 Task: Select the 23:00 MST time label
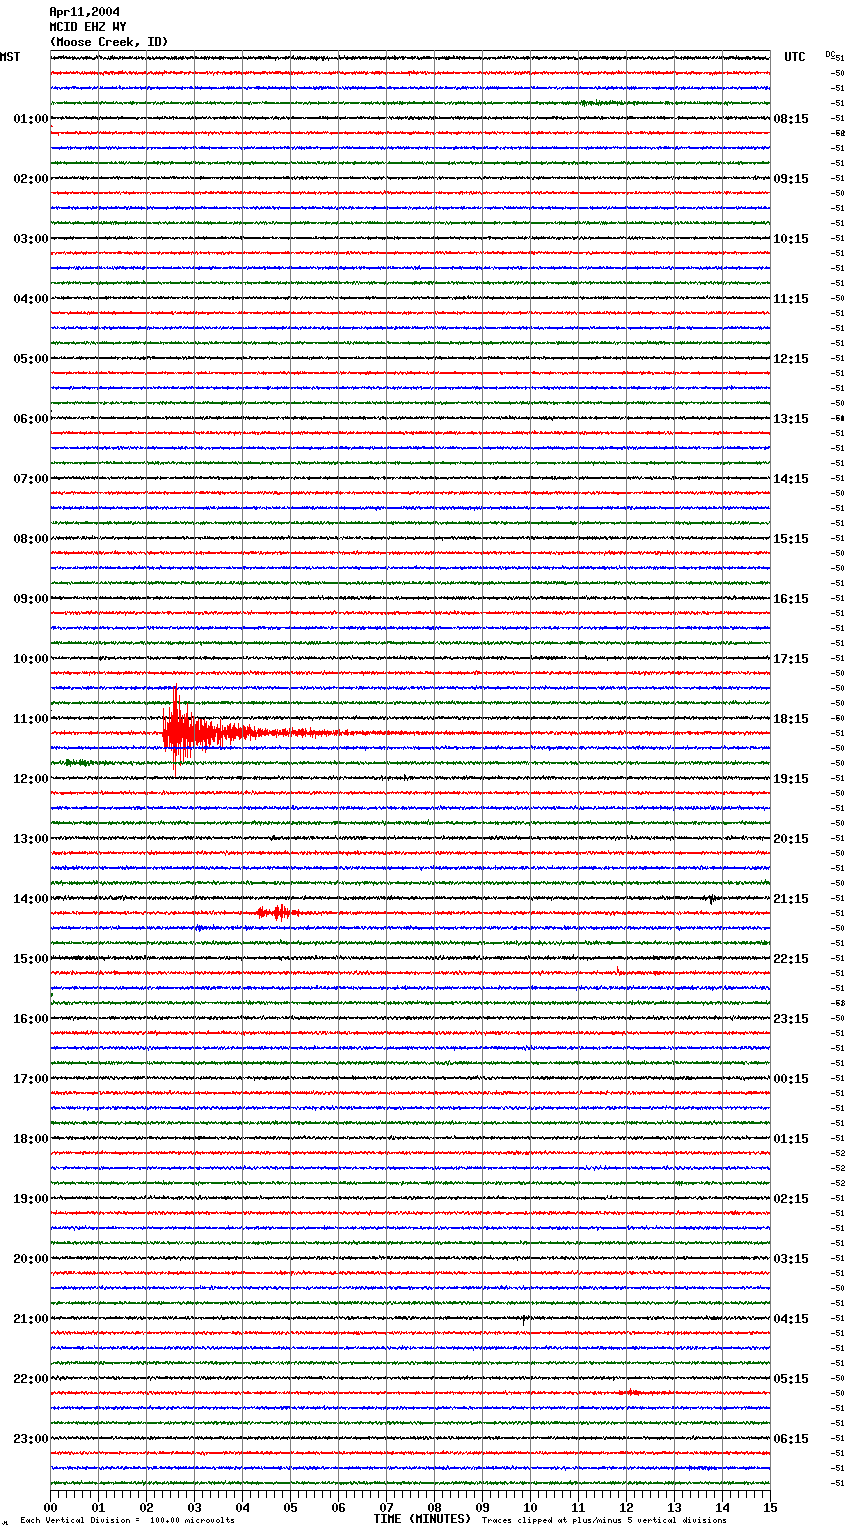pyautogui.click(x=31, y=1439)
